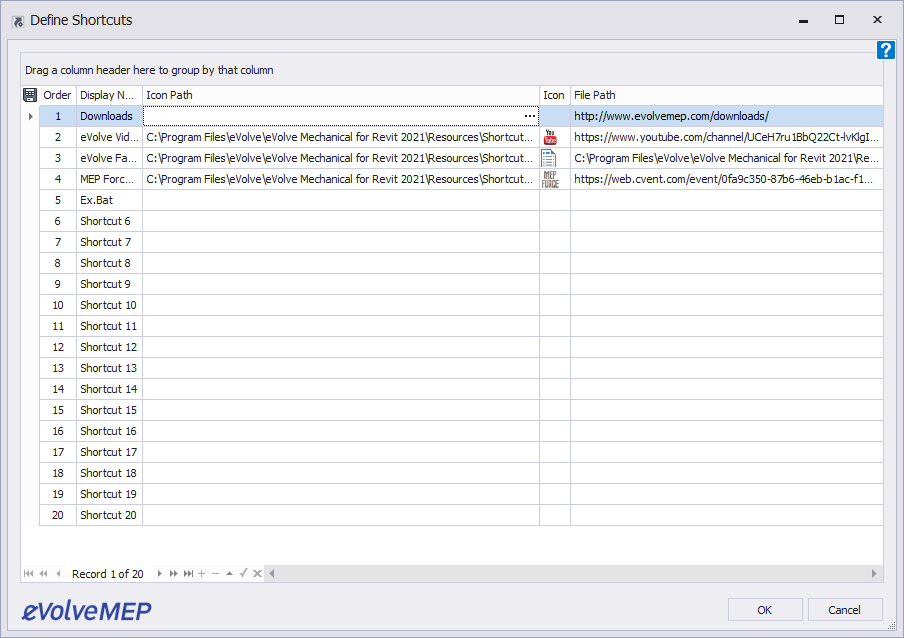Select the Ex.Bat display name cell
904x638 pixels.
tap(109, 200)
